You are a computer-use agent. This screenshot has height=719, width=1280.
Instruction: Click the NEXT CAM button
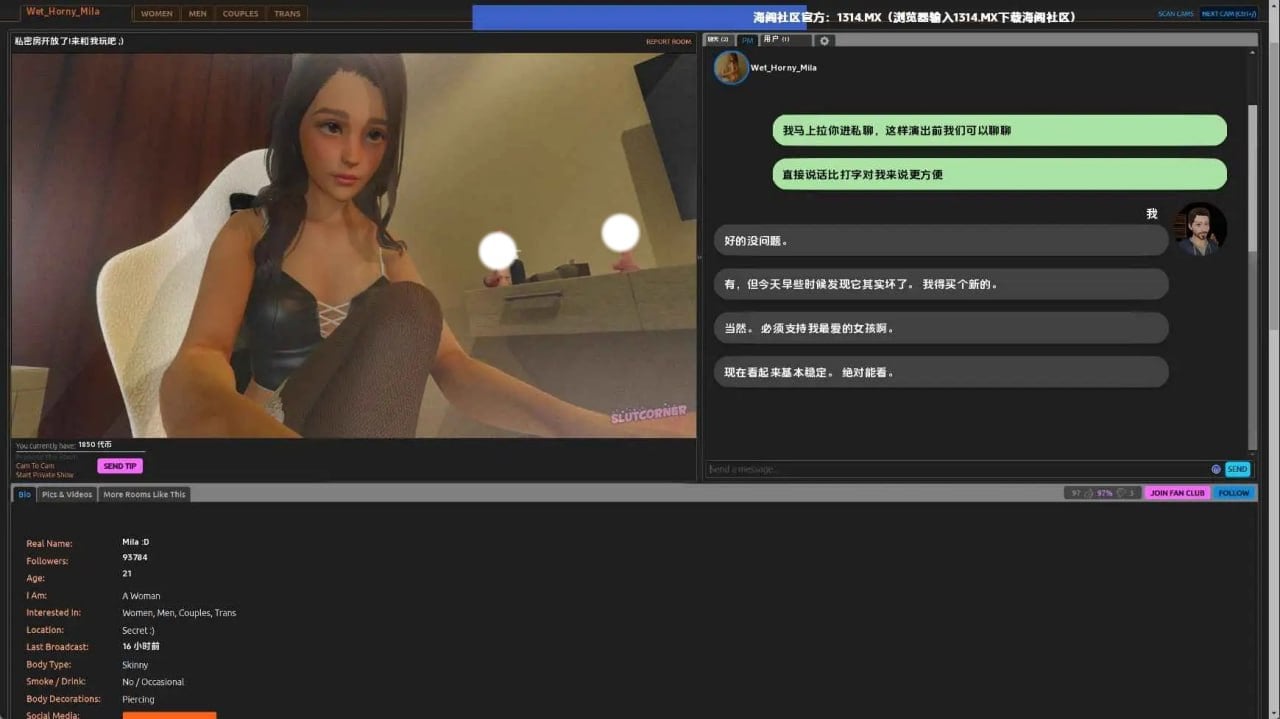[1228, 14]
